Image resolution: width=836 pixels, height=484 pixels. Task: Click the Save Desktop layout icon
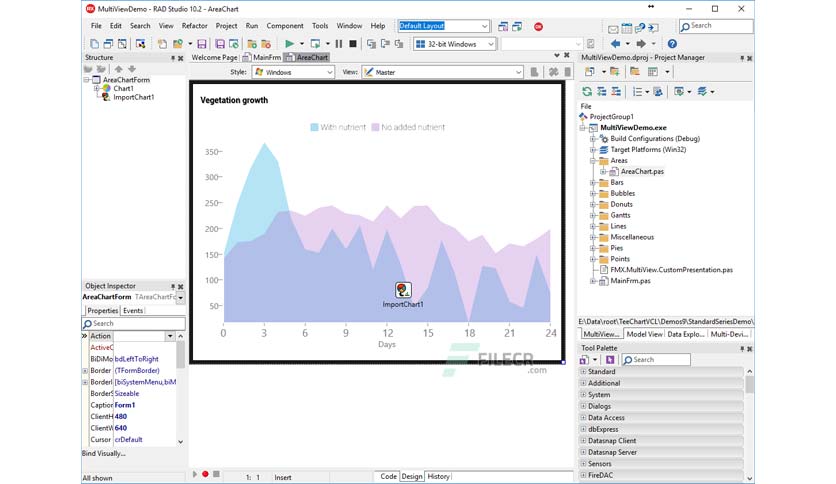(x=503, y=26)
